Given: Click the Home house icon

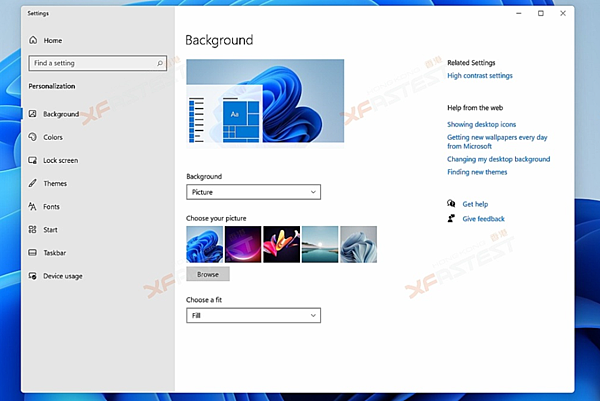Looking at the screenshot, I should [x=33, y=40].
